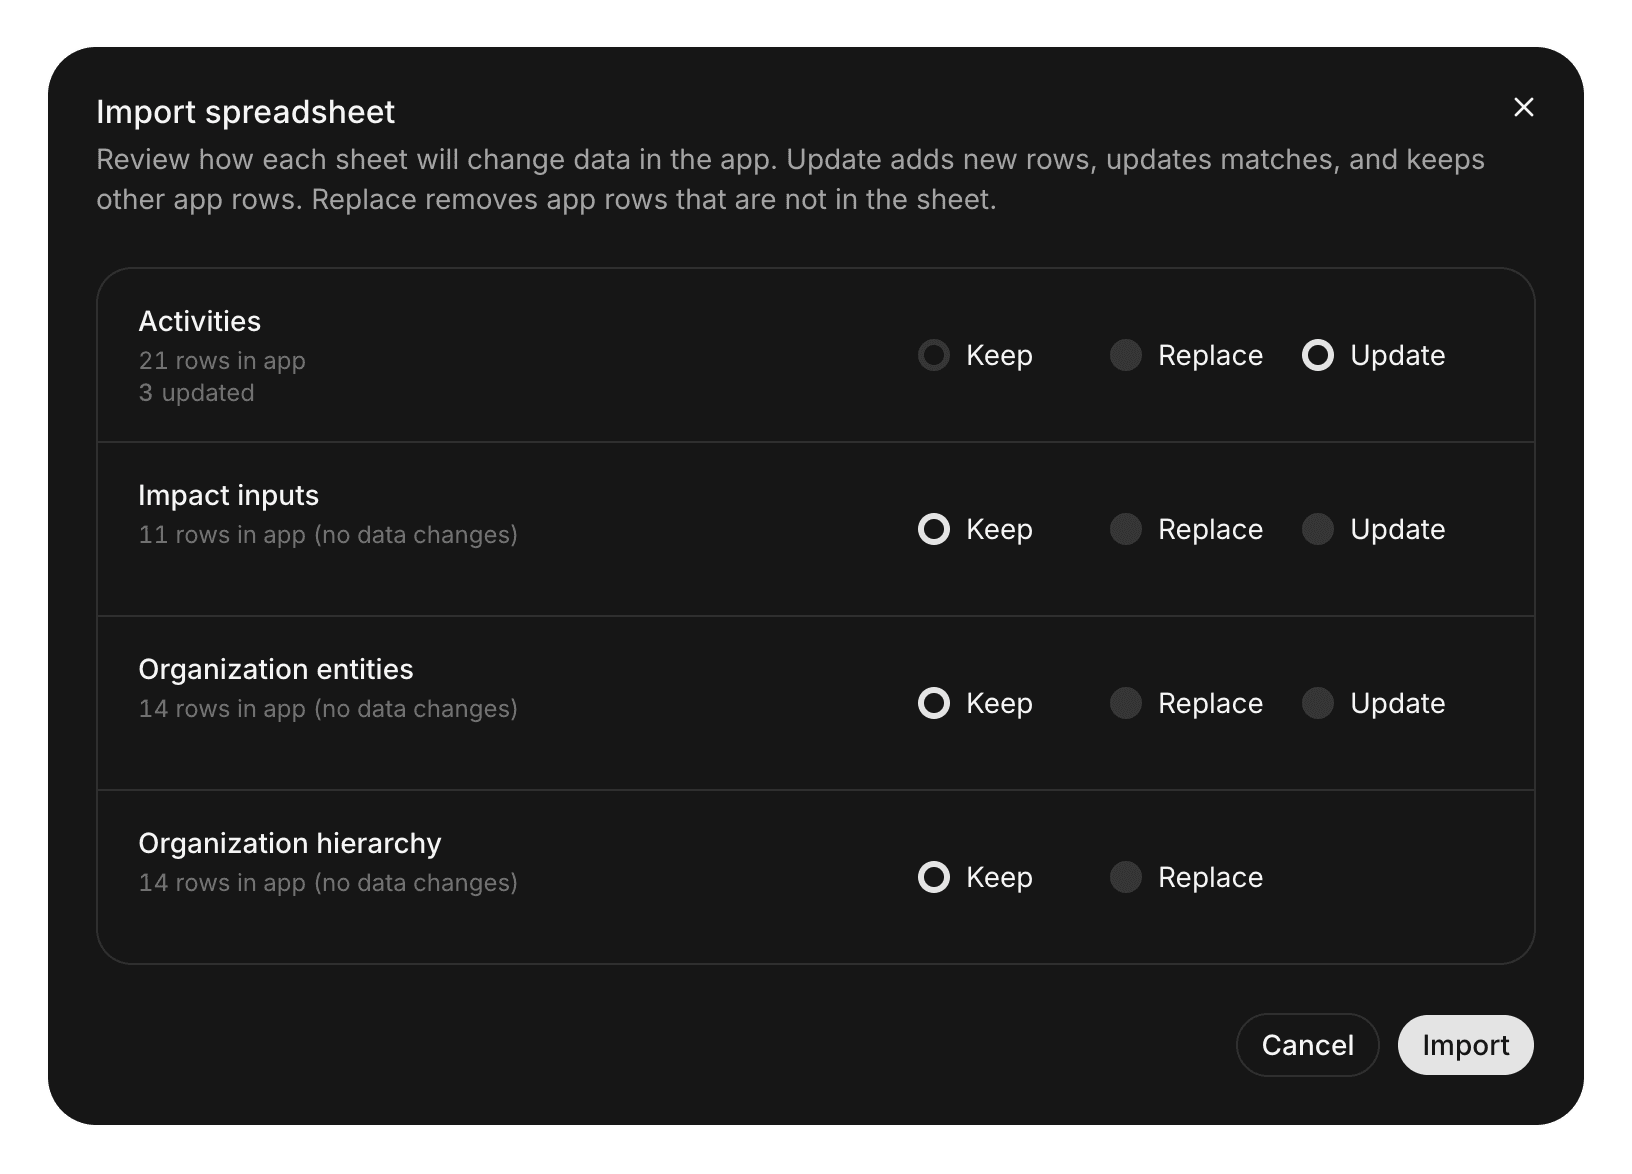Select Replace for Activities
1632x1174 pixels.
point(1126,355)
